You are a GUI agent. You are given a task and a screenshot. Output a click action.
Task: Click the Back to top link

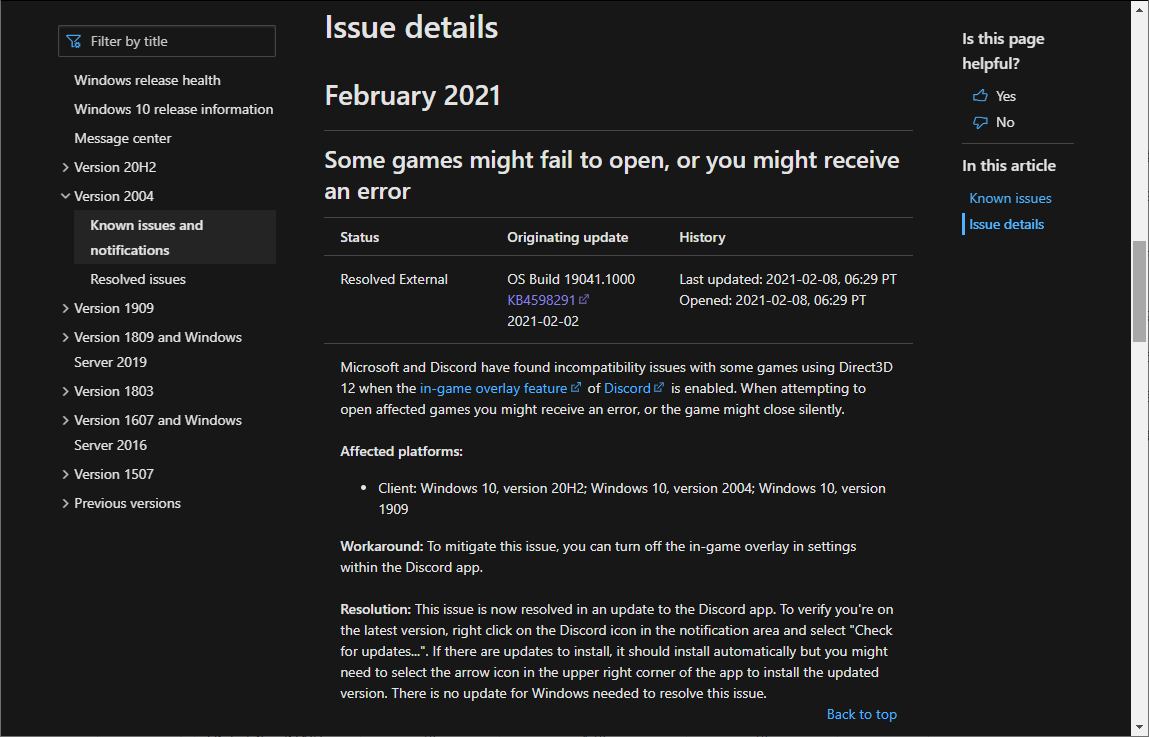861,714
